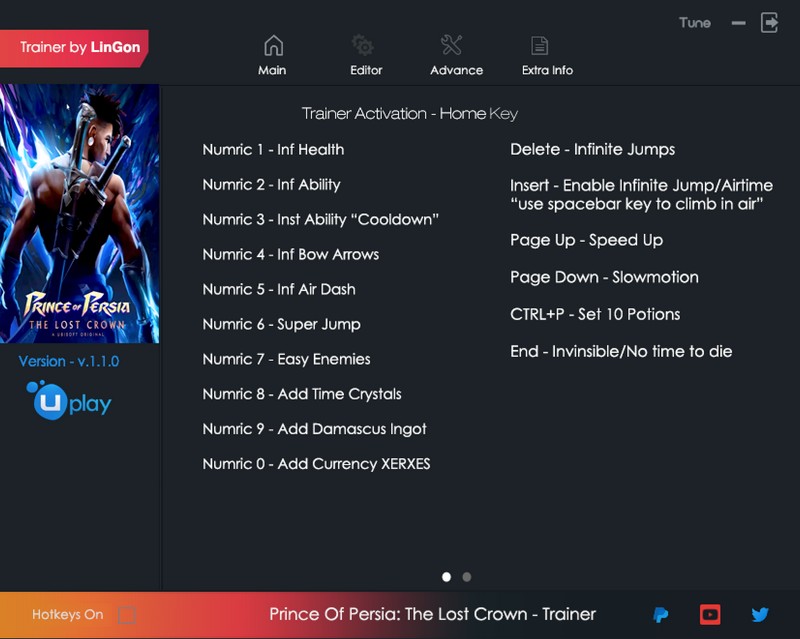Viewport: 800px width, 639px height.
Task: Click the Trainer by LinGon banner
Action: [x=74, y=48]
